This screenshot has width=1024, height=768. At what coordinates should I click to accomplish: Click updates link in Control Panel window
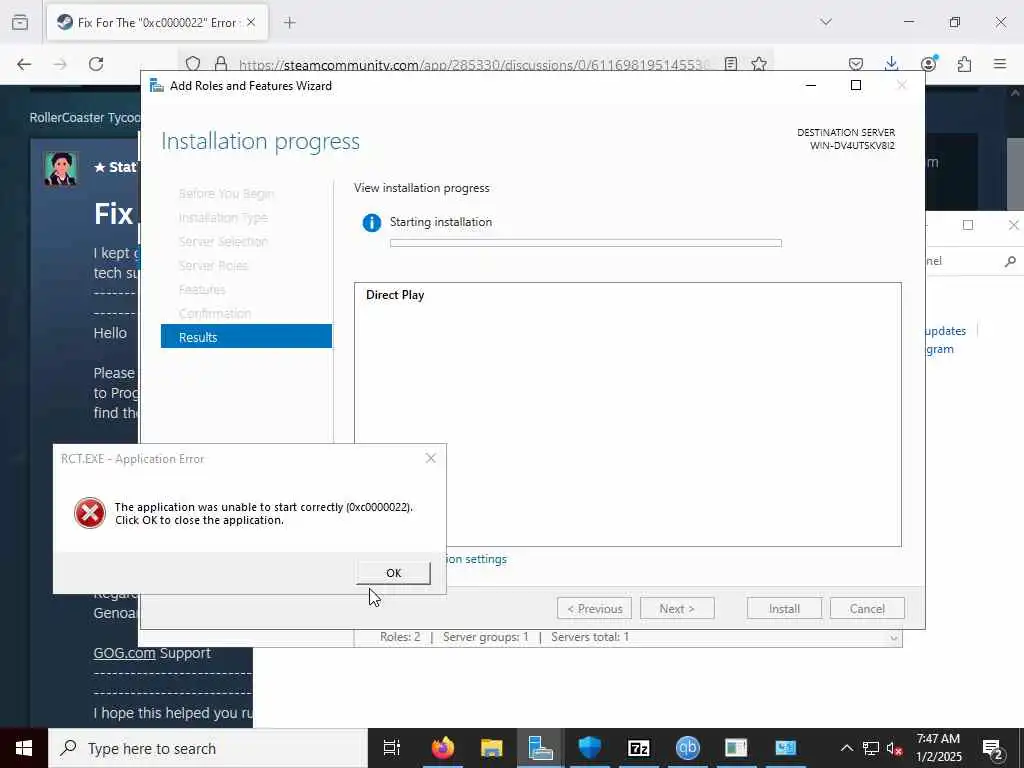coord(945,331)
